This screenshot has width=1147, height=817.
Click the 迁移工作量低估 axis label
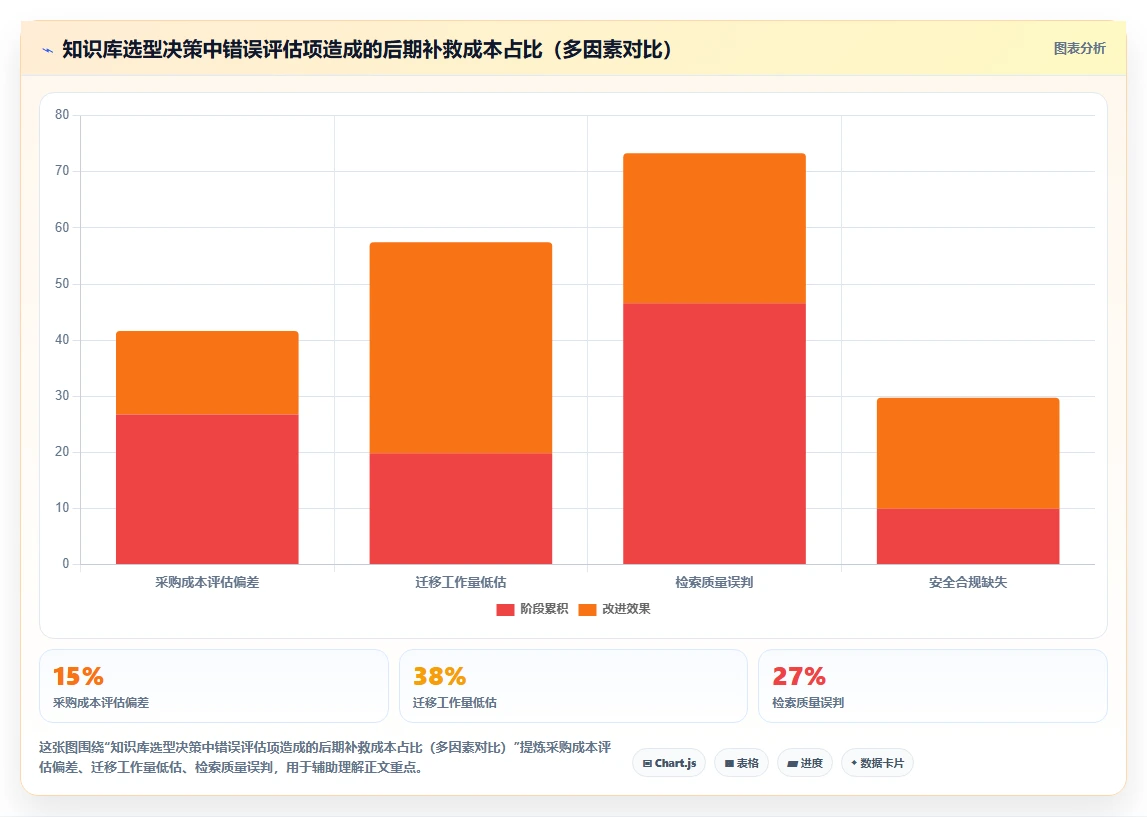461,582
